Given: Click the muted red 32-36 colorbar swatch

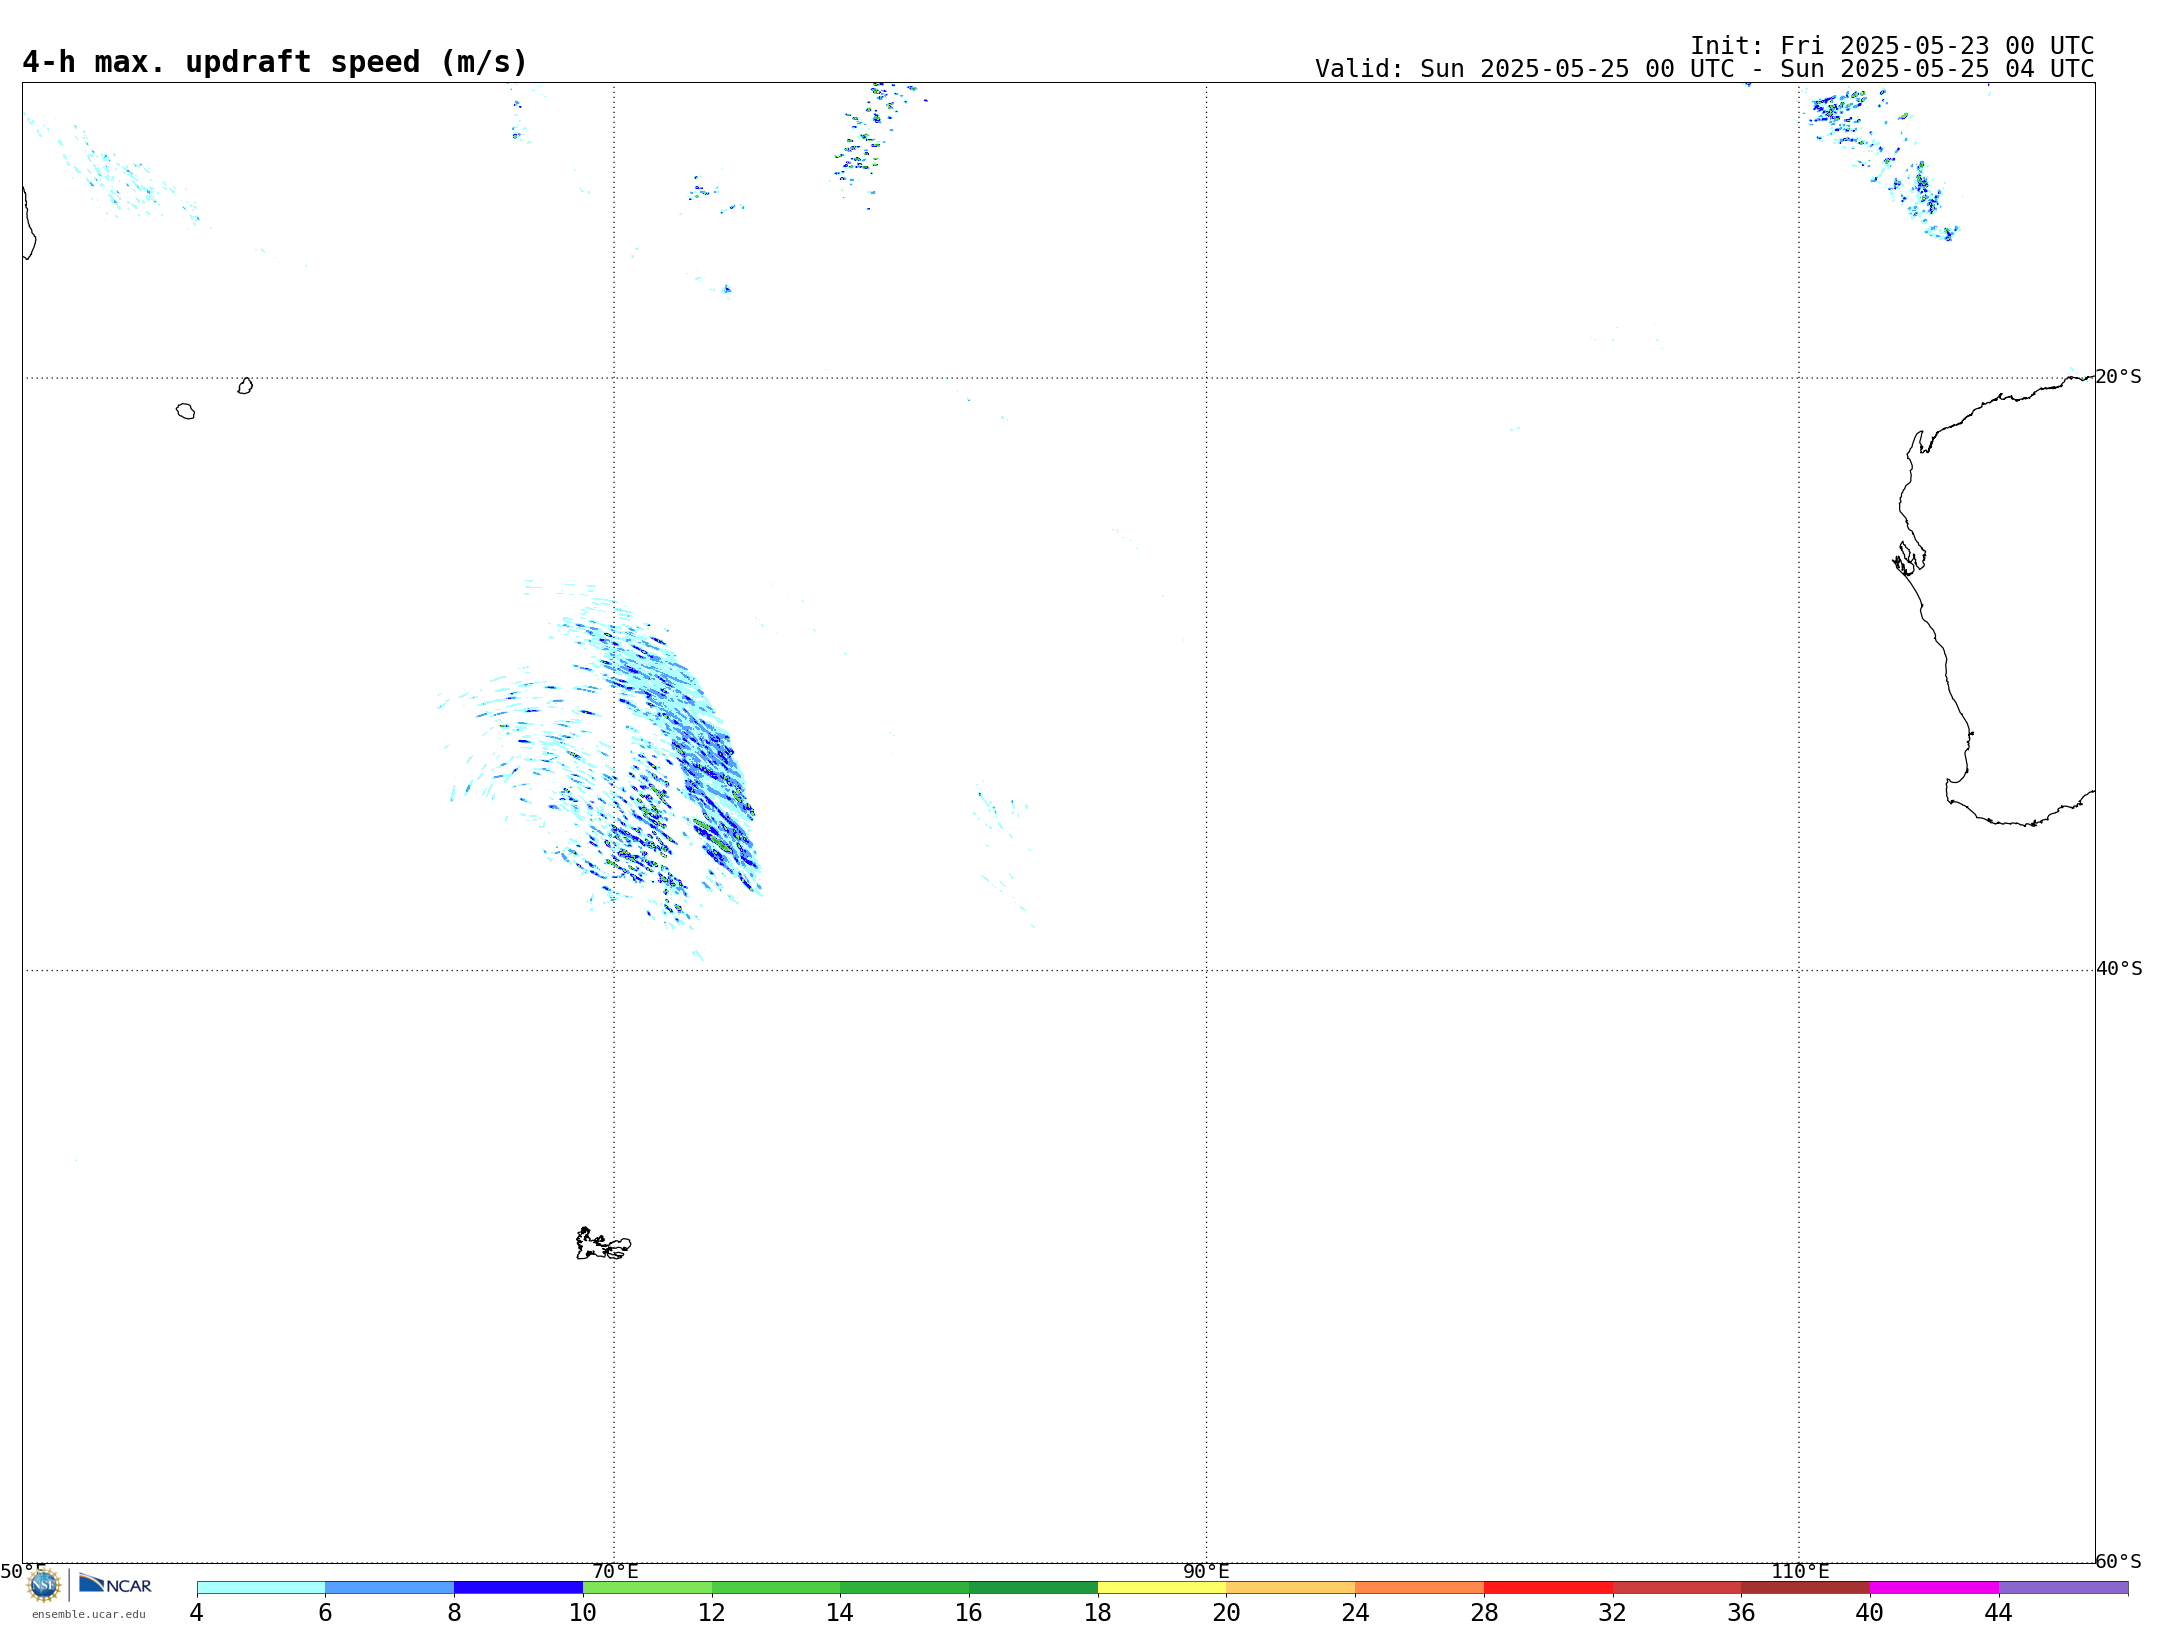Looking at the screenshot, I should [1677, 1587].
